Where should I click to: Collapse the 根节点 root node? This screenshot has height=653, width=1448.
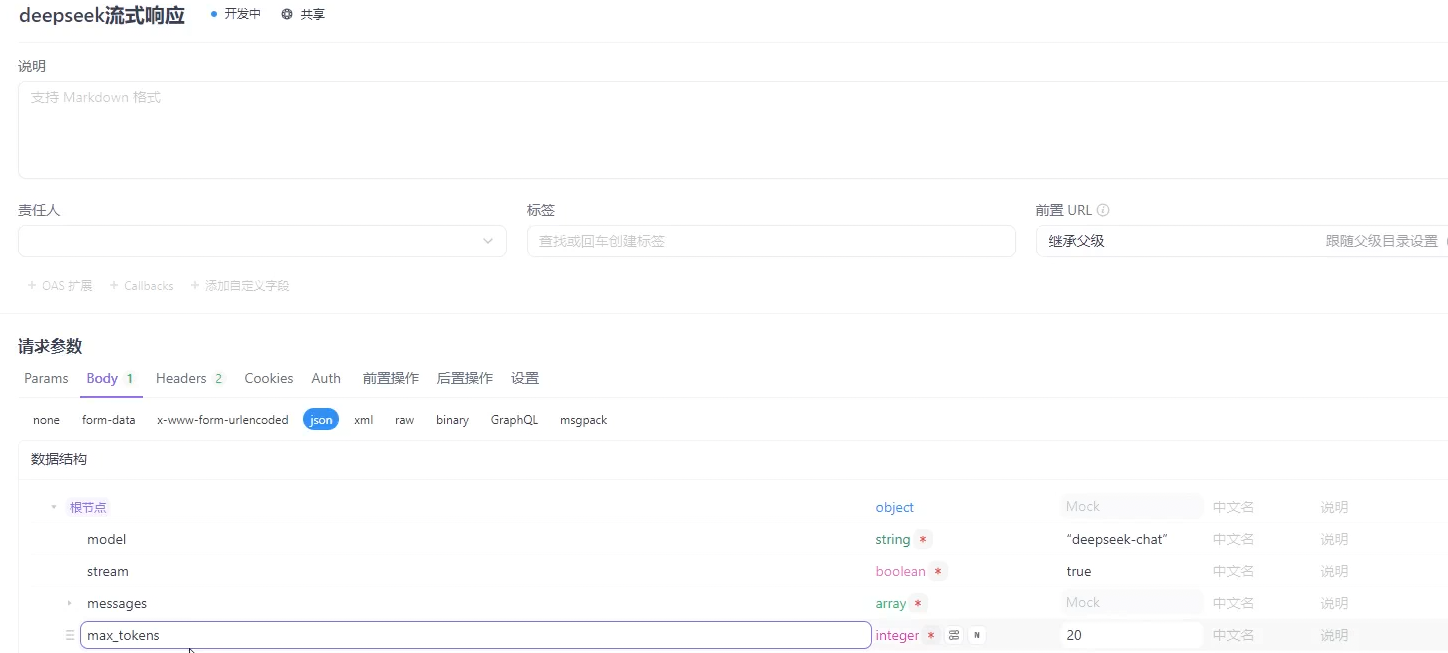54,507
